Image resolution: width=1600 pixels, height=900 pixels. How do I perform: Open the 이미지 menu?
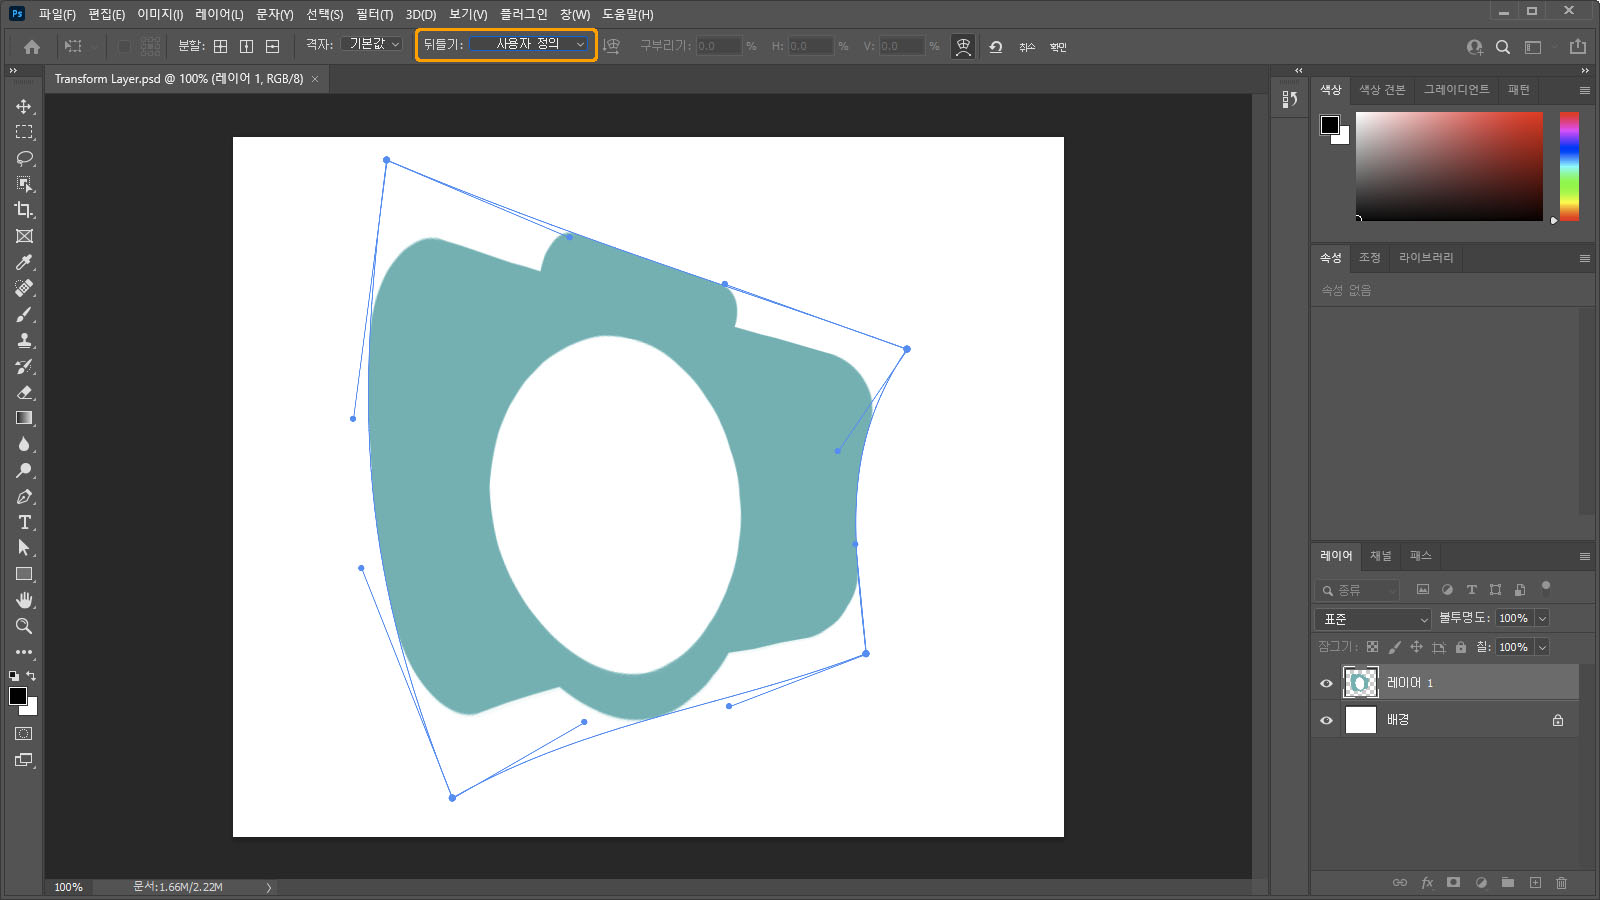tap(160, 14)
